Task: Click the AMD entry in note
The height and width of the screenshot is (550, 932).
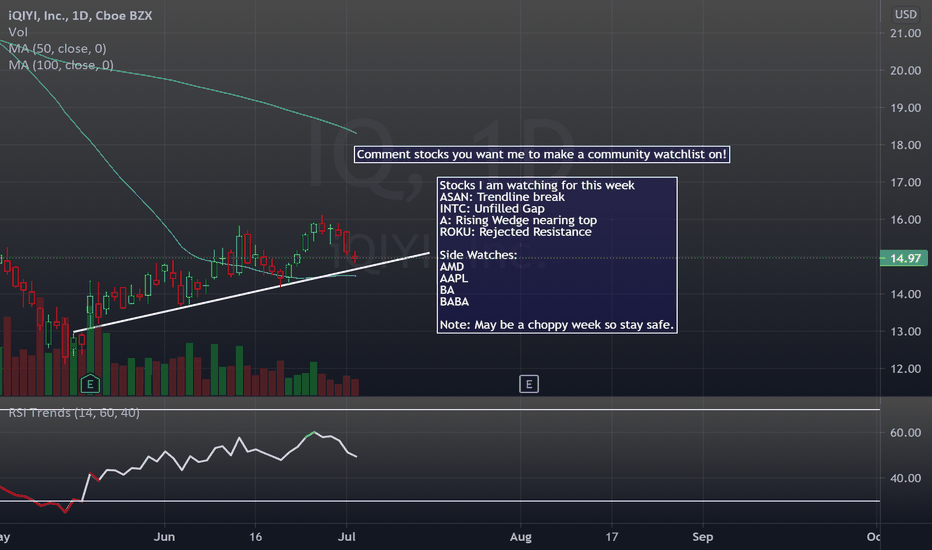Action: (451, 267)
